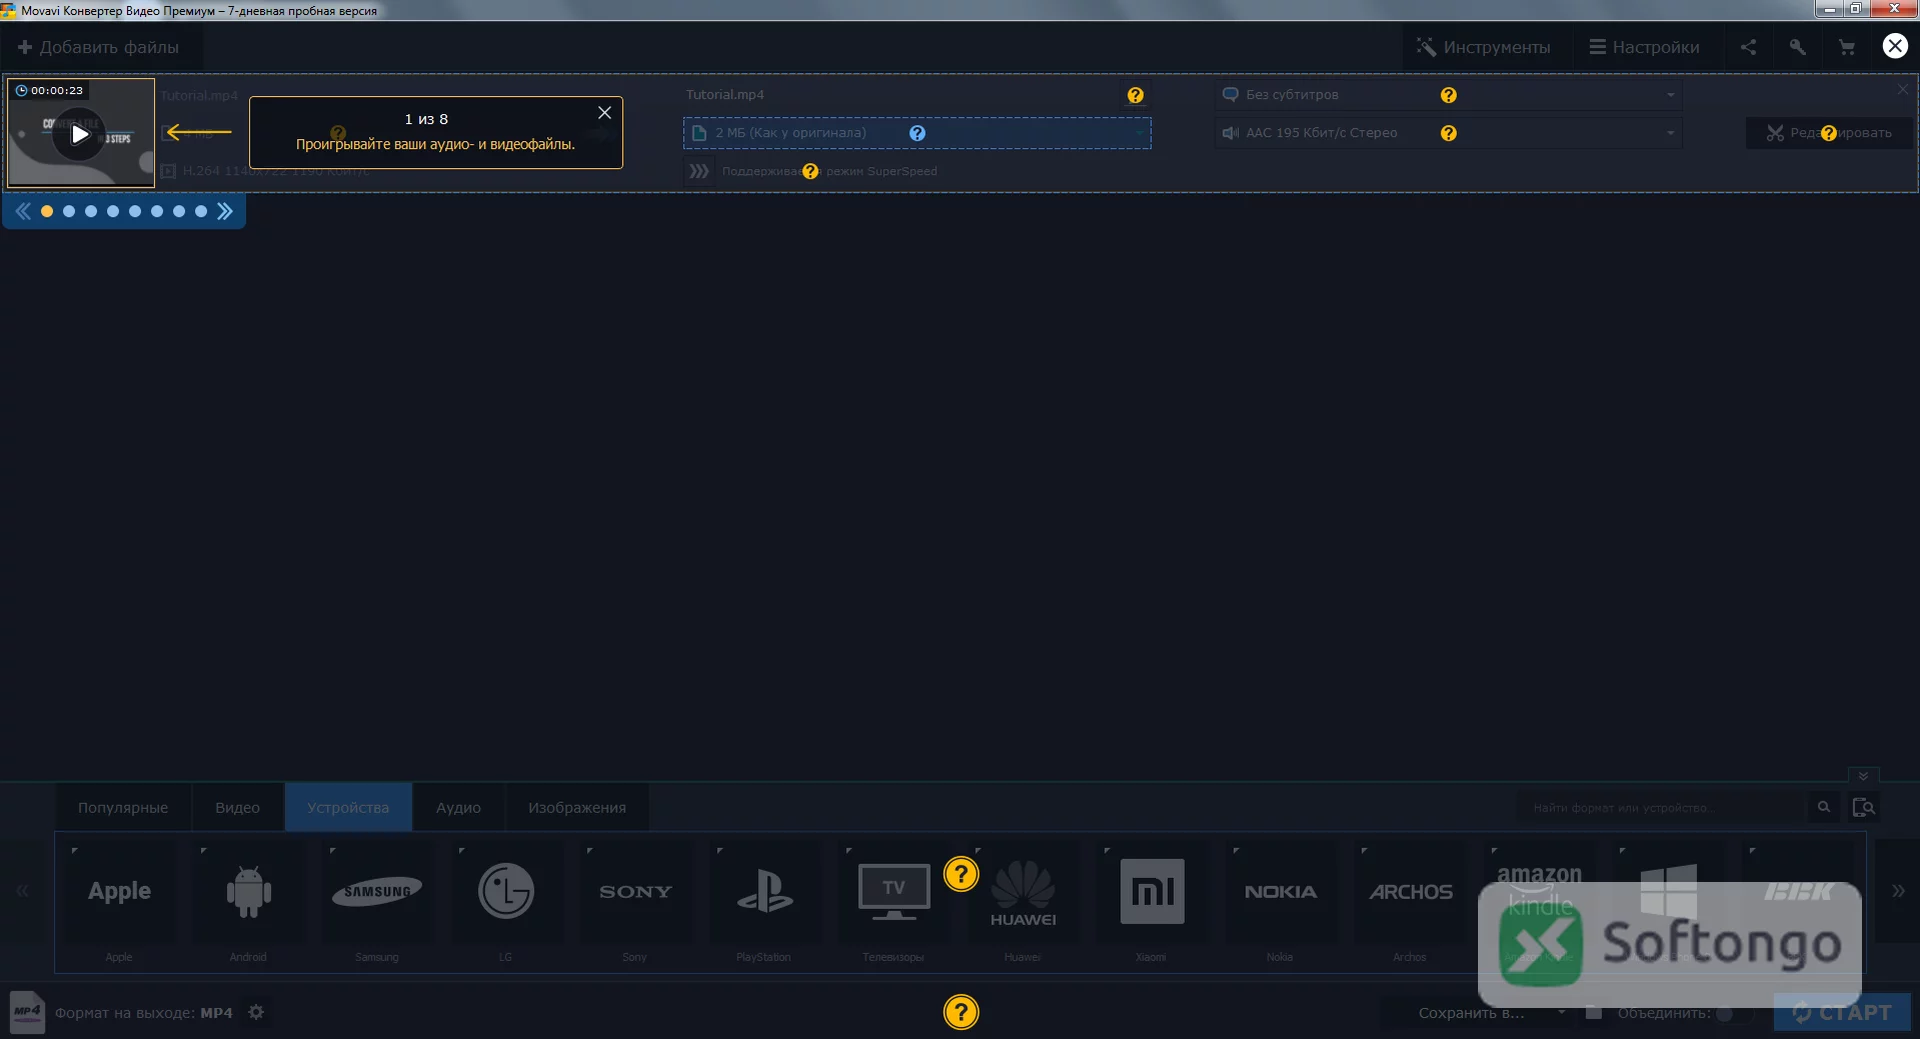
Task: Open the wrench icon in the top toolbar
Action: [1797, 47]
